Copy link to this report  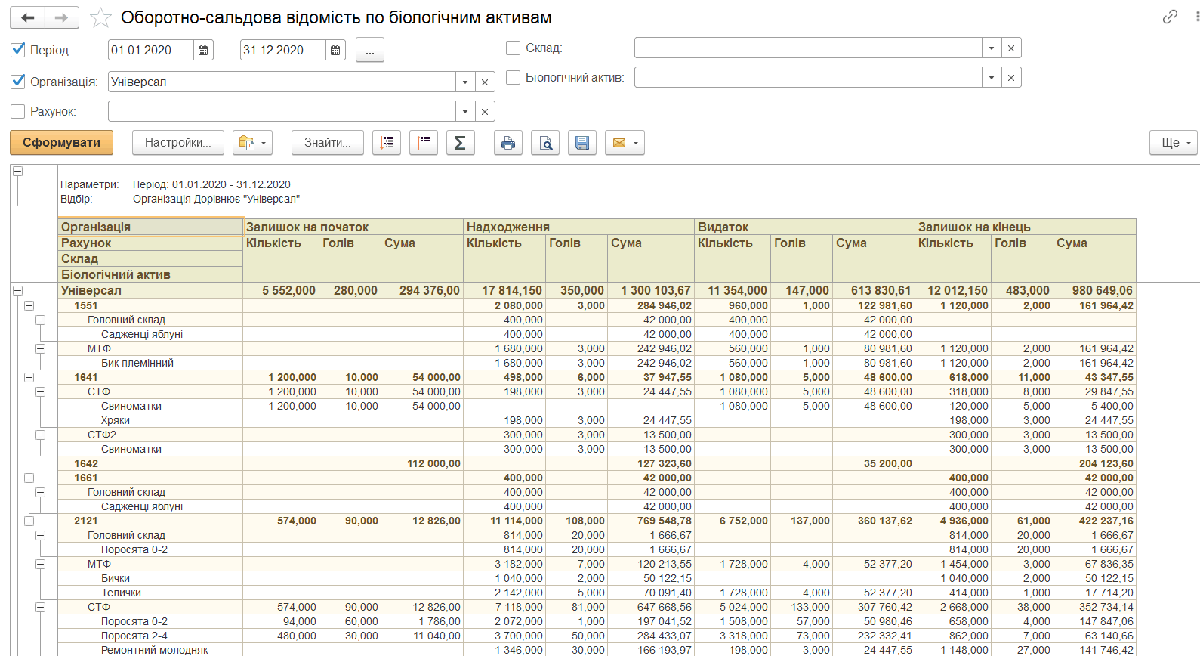pyautogui.click(x=1170, y=18)
